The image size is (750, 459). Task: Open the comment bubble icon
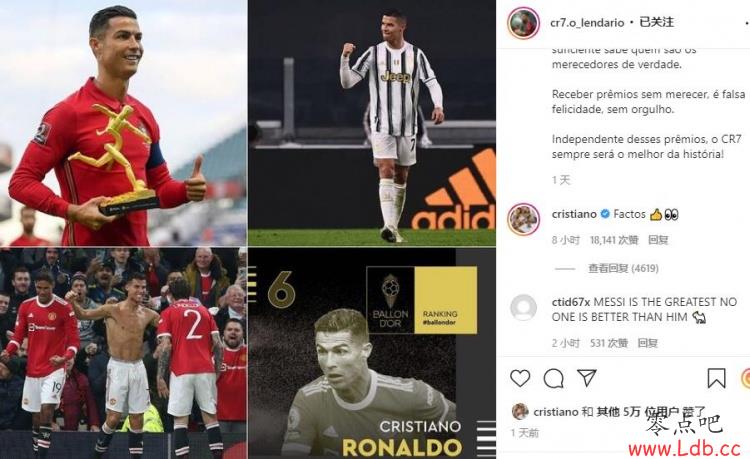pos(553,378)
